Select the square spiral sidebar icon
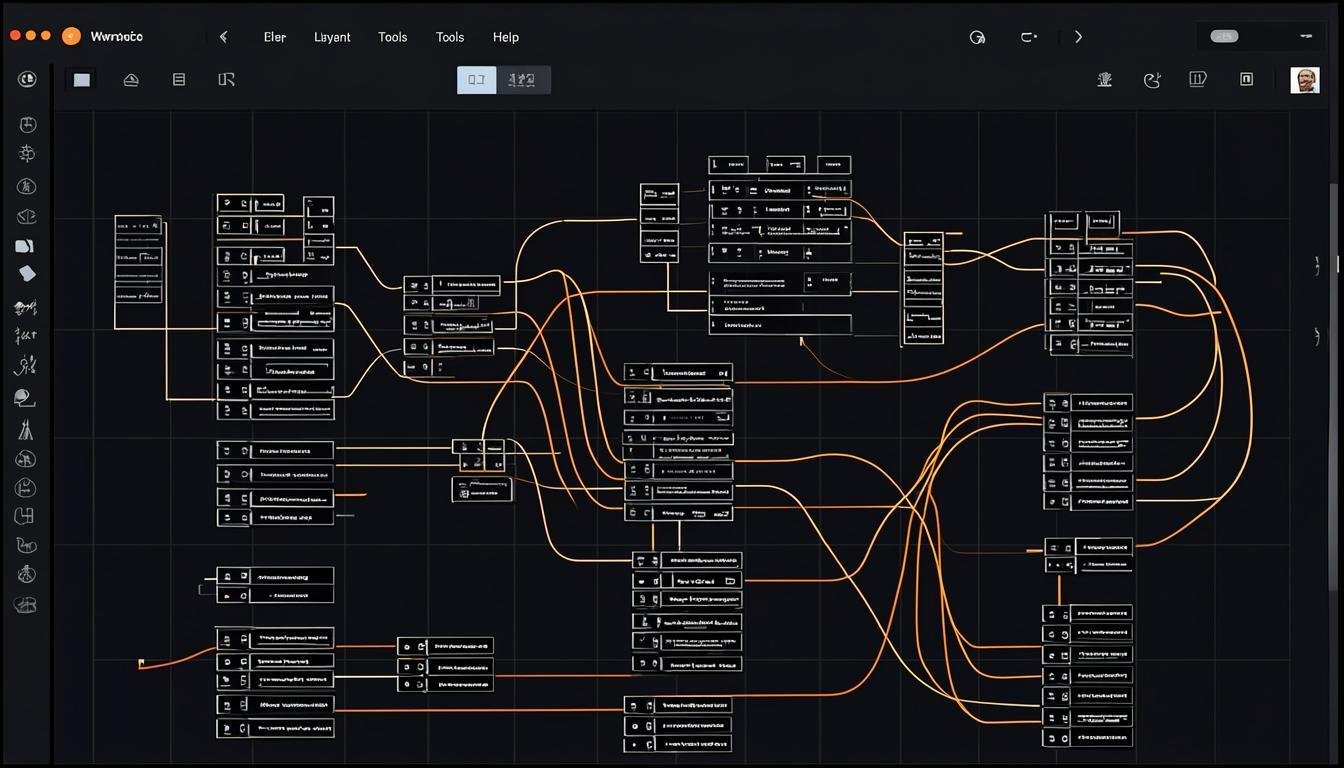 point(25,516)
